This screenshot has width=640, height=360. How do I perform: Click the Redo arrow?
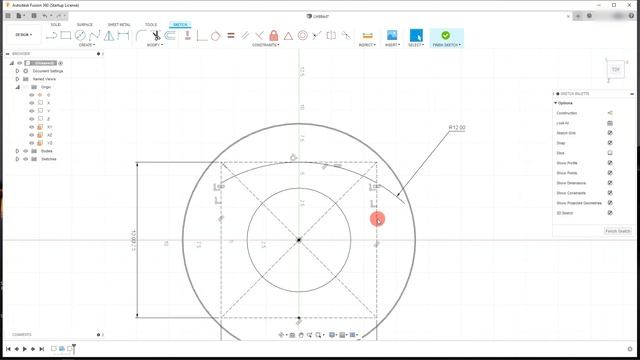(59, 16)
